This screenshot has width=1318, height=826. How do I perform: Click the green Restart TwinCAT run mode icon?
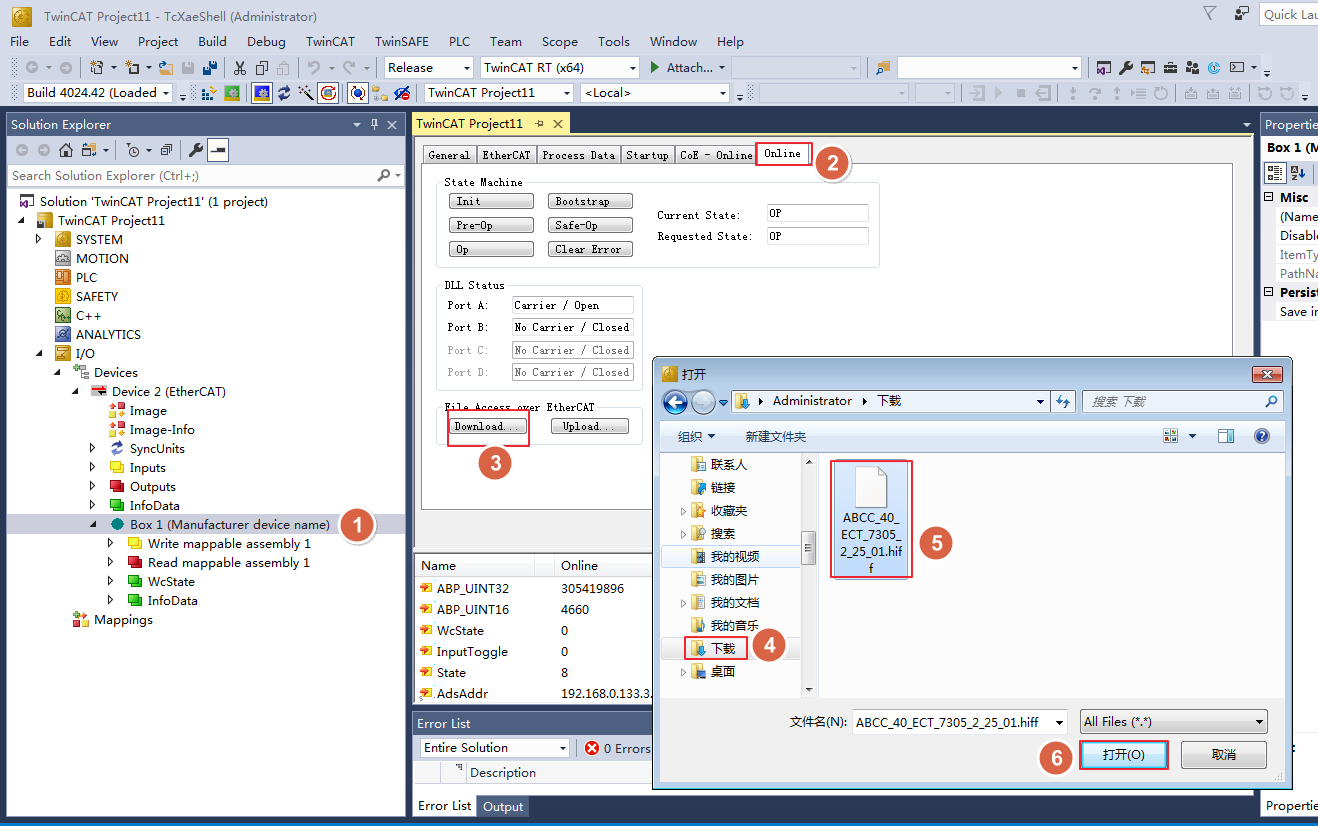(232, 93)
